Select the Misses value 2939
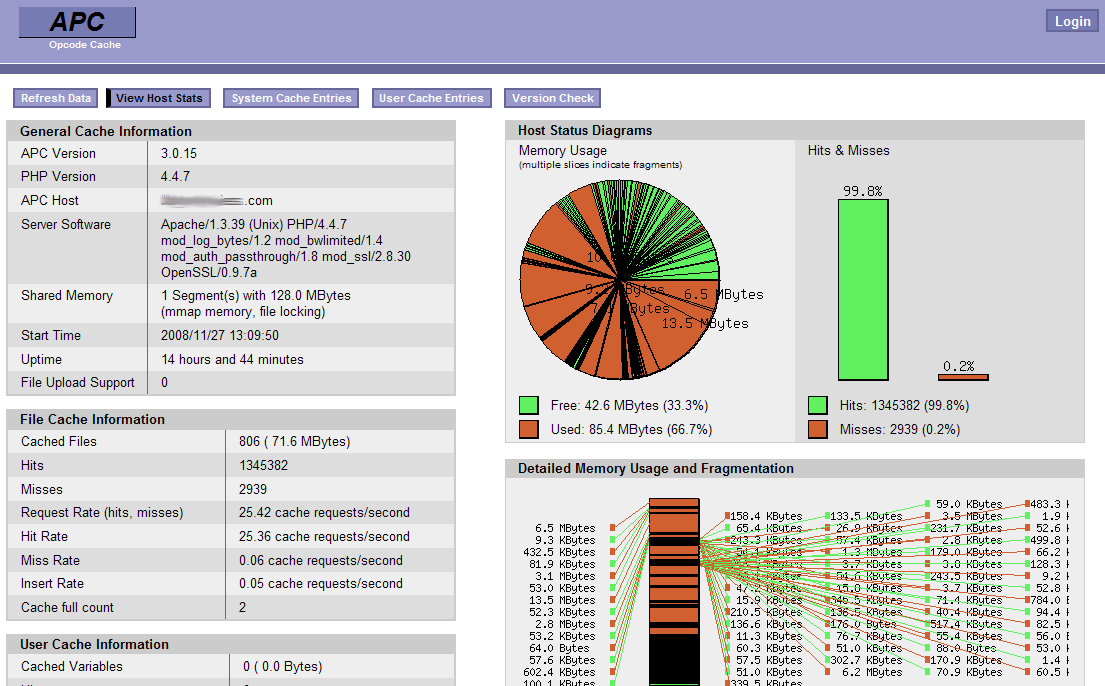The image size is (1105, 686). click(253, 489)
